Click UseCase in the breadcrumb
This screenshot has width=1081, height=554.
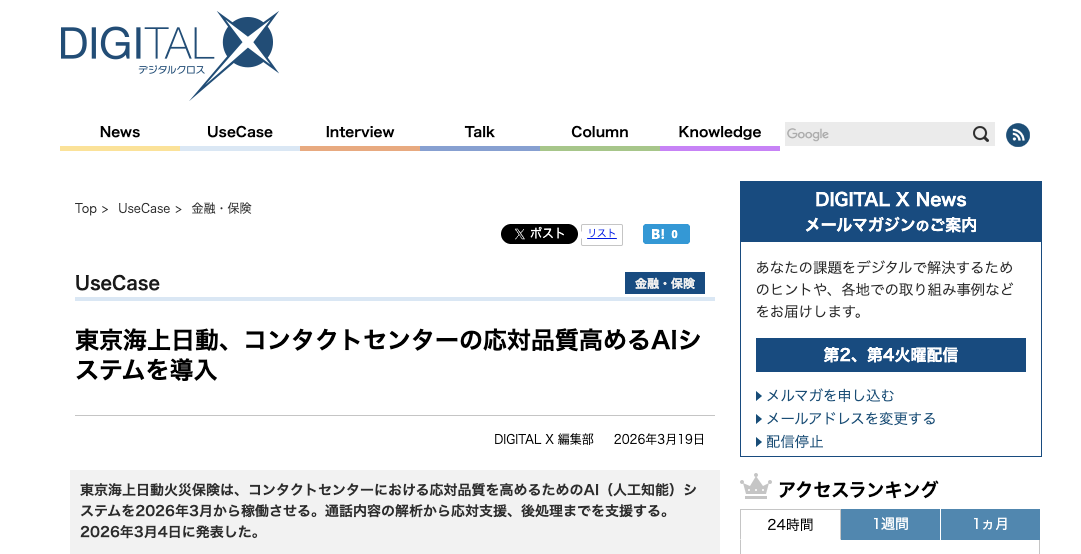[144, 209]
